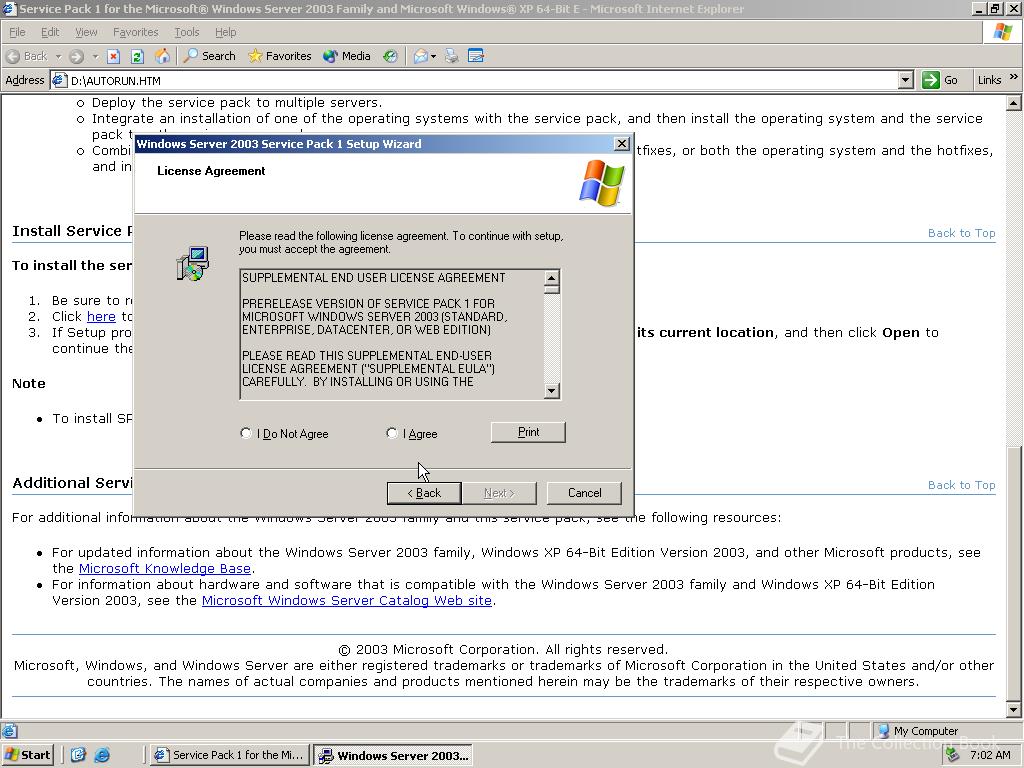The image size is (1024, 768).
Task: Click the Start button
Action: tap(27, 755)
